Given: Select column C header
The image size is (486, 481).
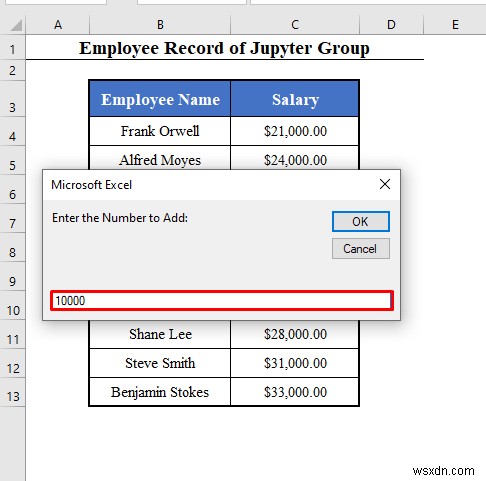Looking at the screenshot, I should 295,25.
